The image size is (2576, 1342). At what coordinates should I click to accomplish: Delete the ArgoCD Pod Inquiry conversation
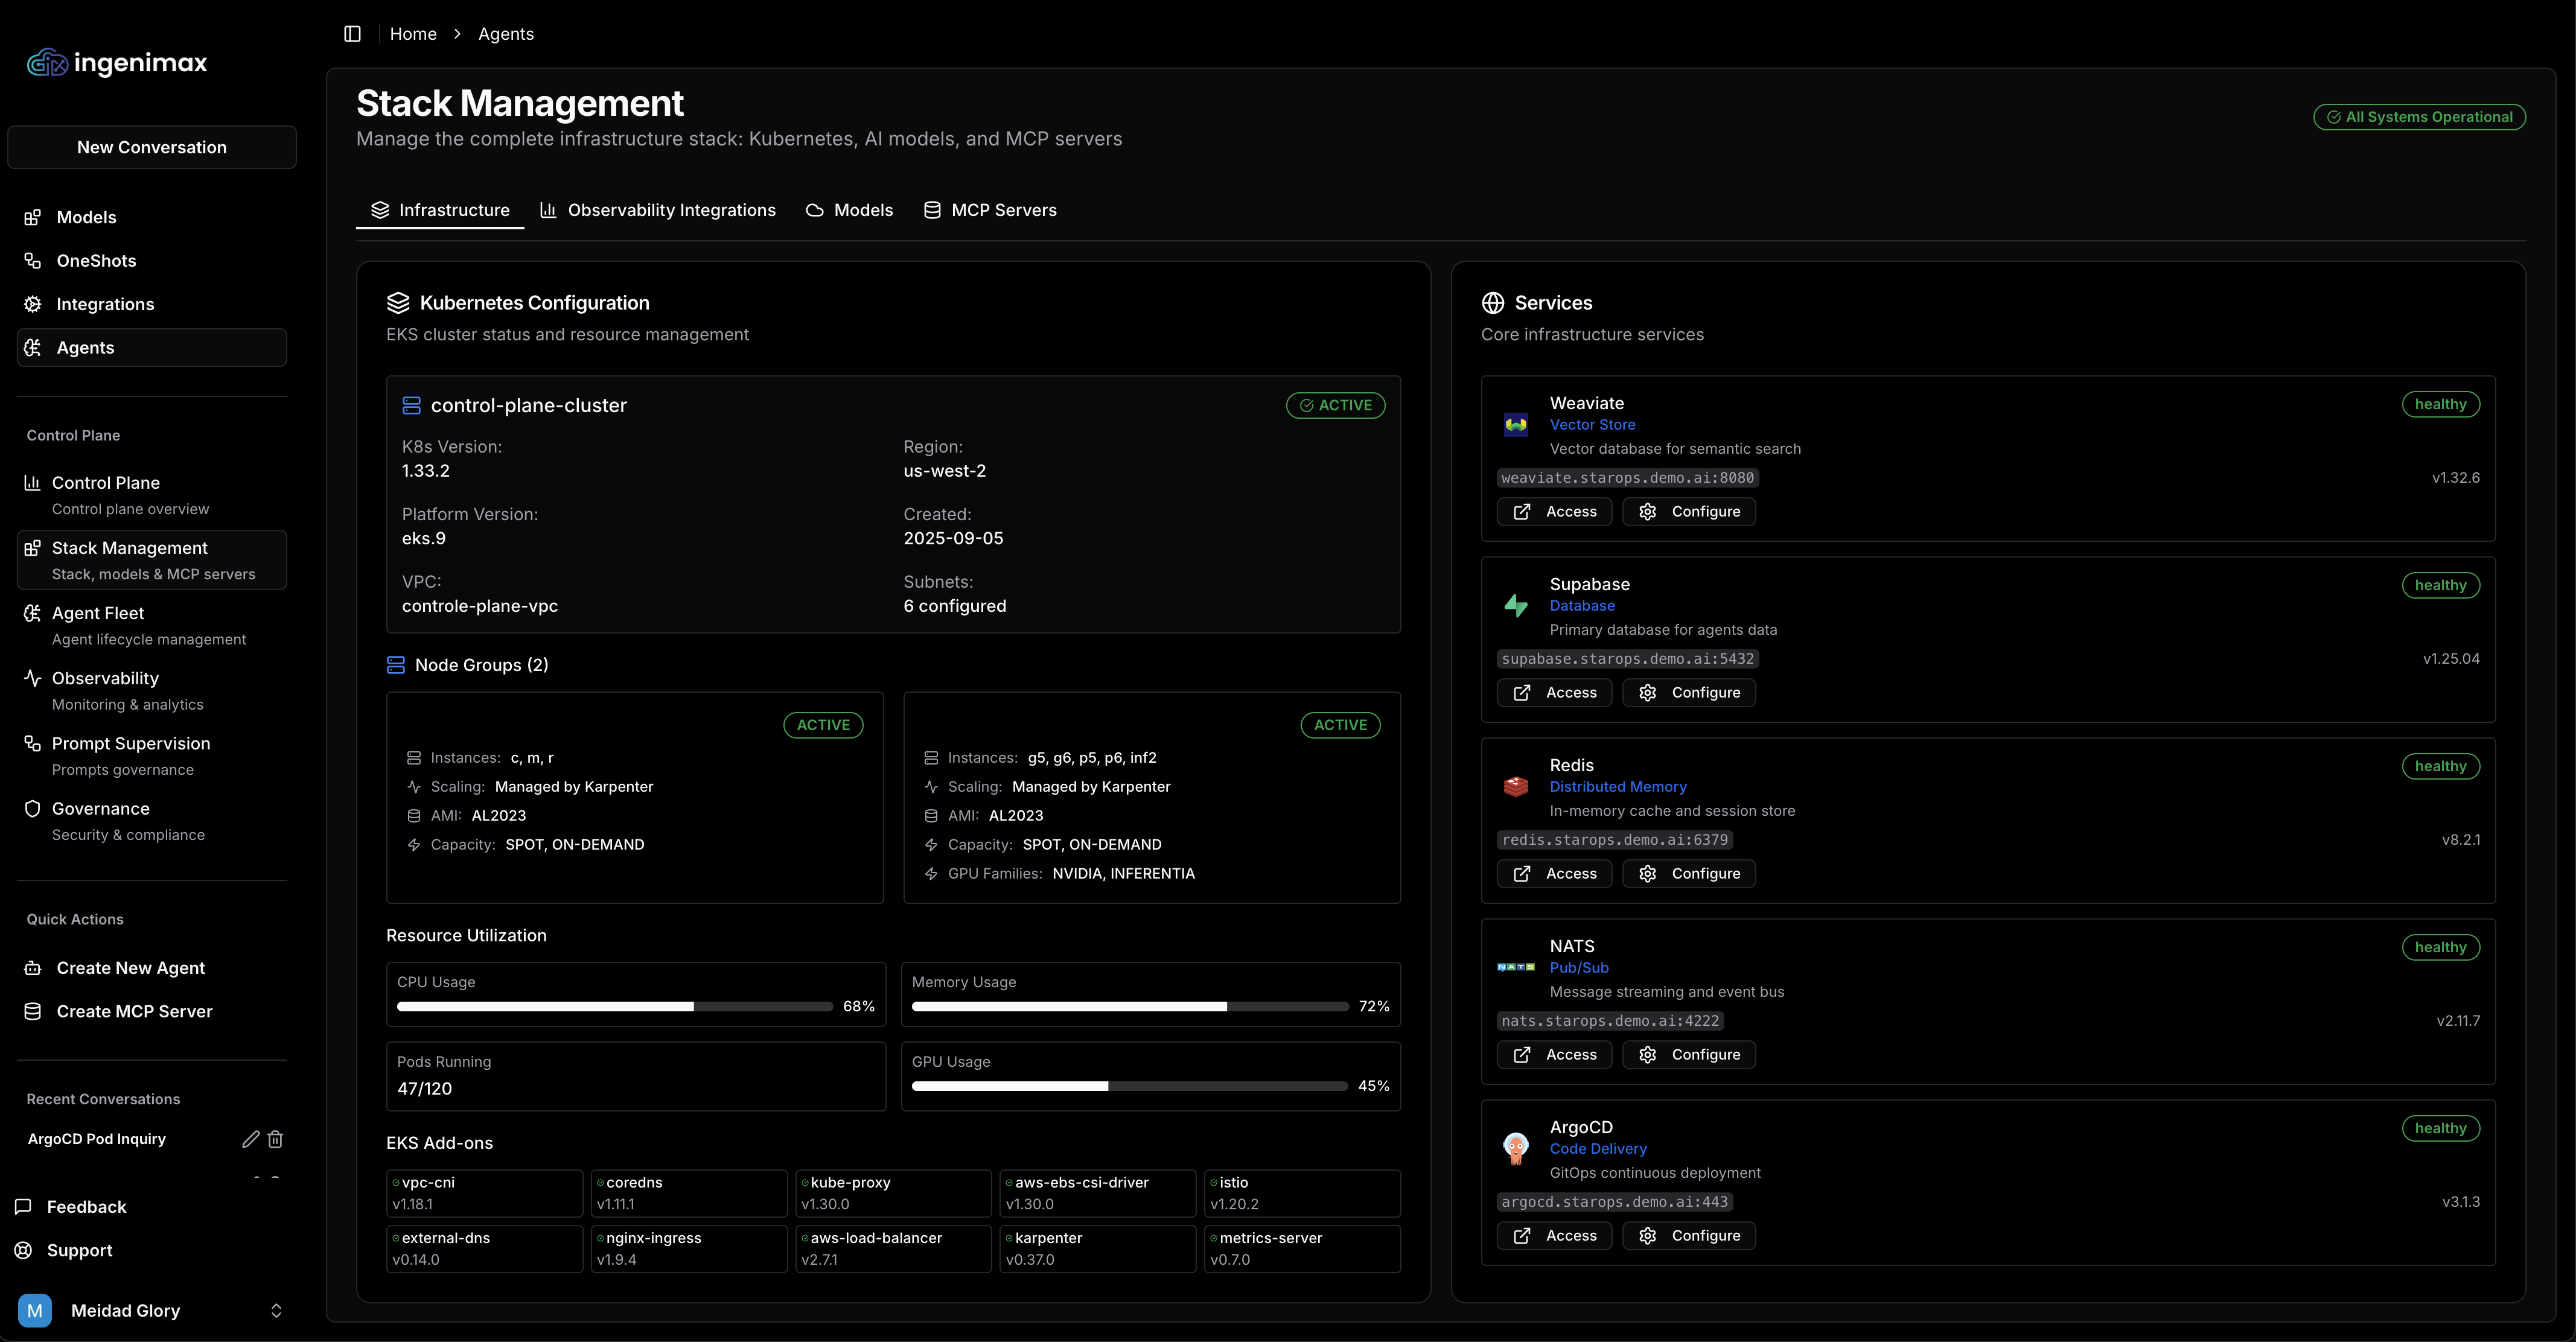point(275,1139)
